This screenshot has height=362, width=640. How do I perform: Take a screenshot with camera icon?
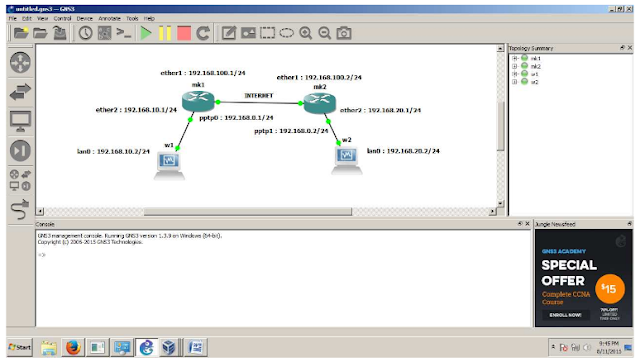point(344,33)
